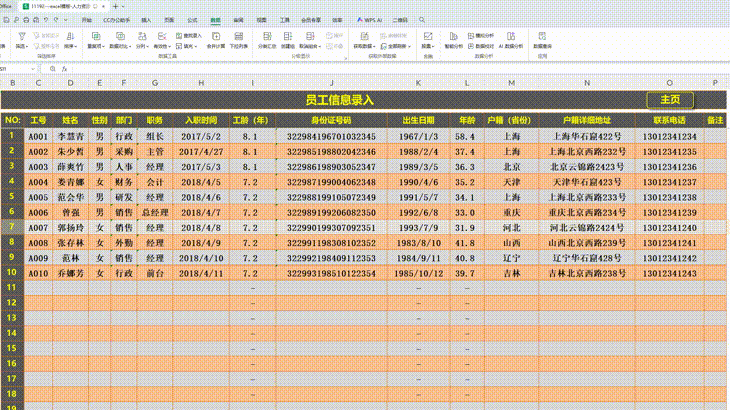Switch to the Home (开始) ribbon tab
730x410 pixels.
[x=87, y=20]
